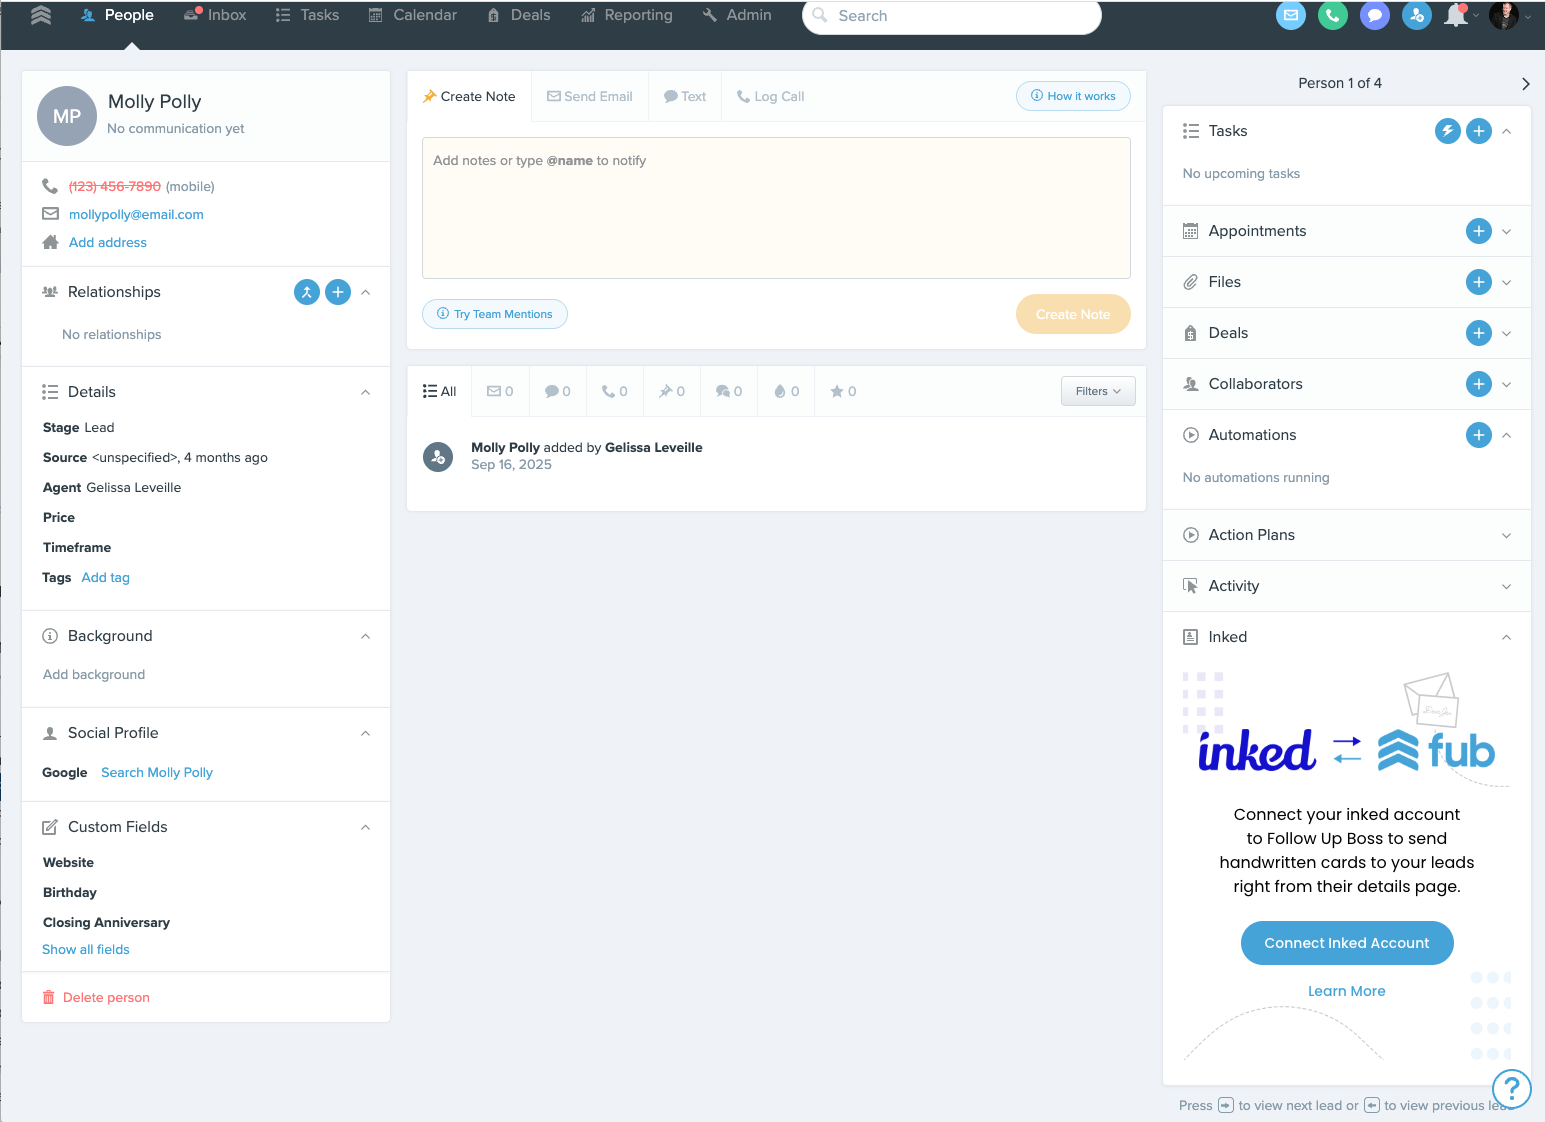The height and width of the screenshot is (1122, 1545).
Task: Open Reporting in the top navigation
Action: [627, 16]
